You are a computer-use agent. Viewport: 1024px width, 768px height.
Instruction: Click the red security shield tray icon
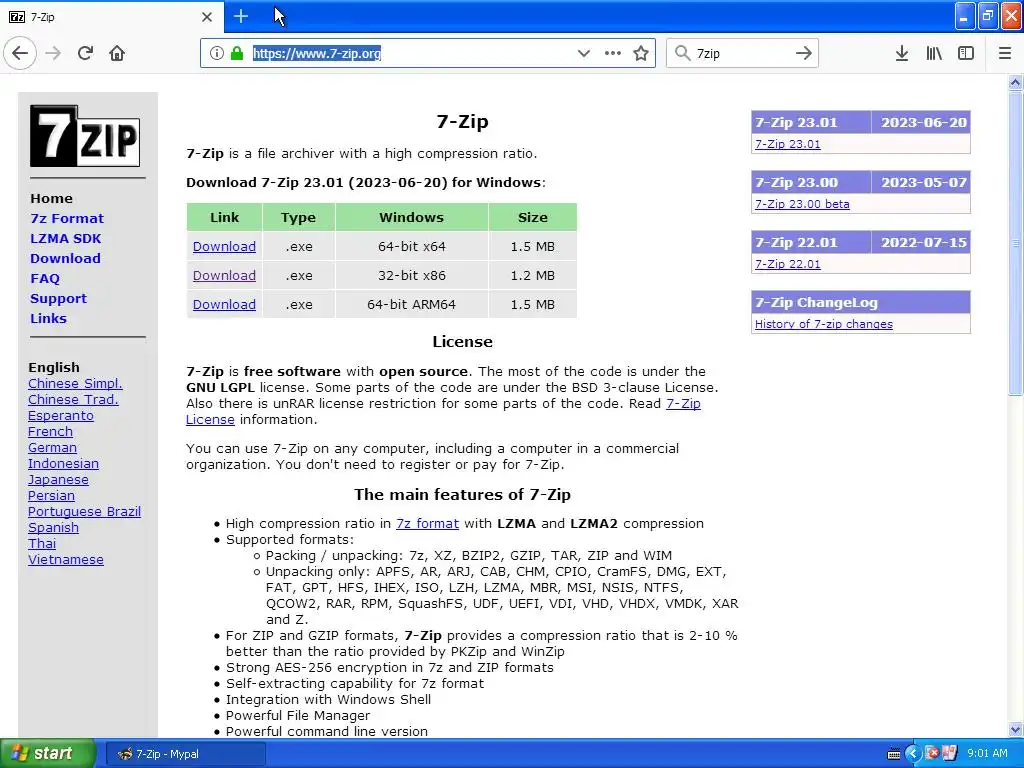933,754
